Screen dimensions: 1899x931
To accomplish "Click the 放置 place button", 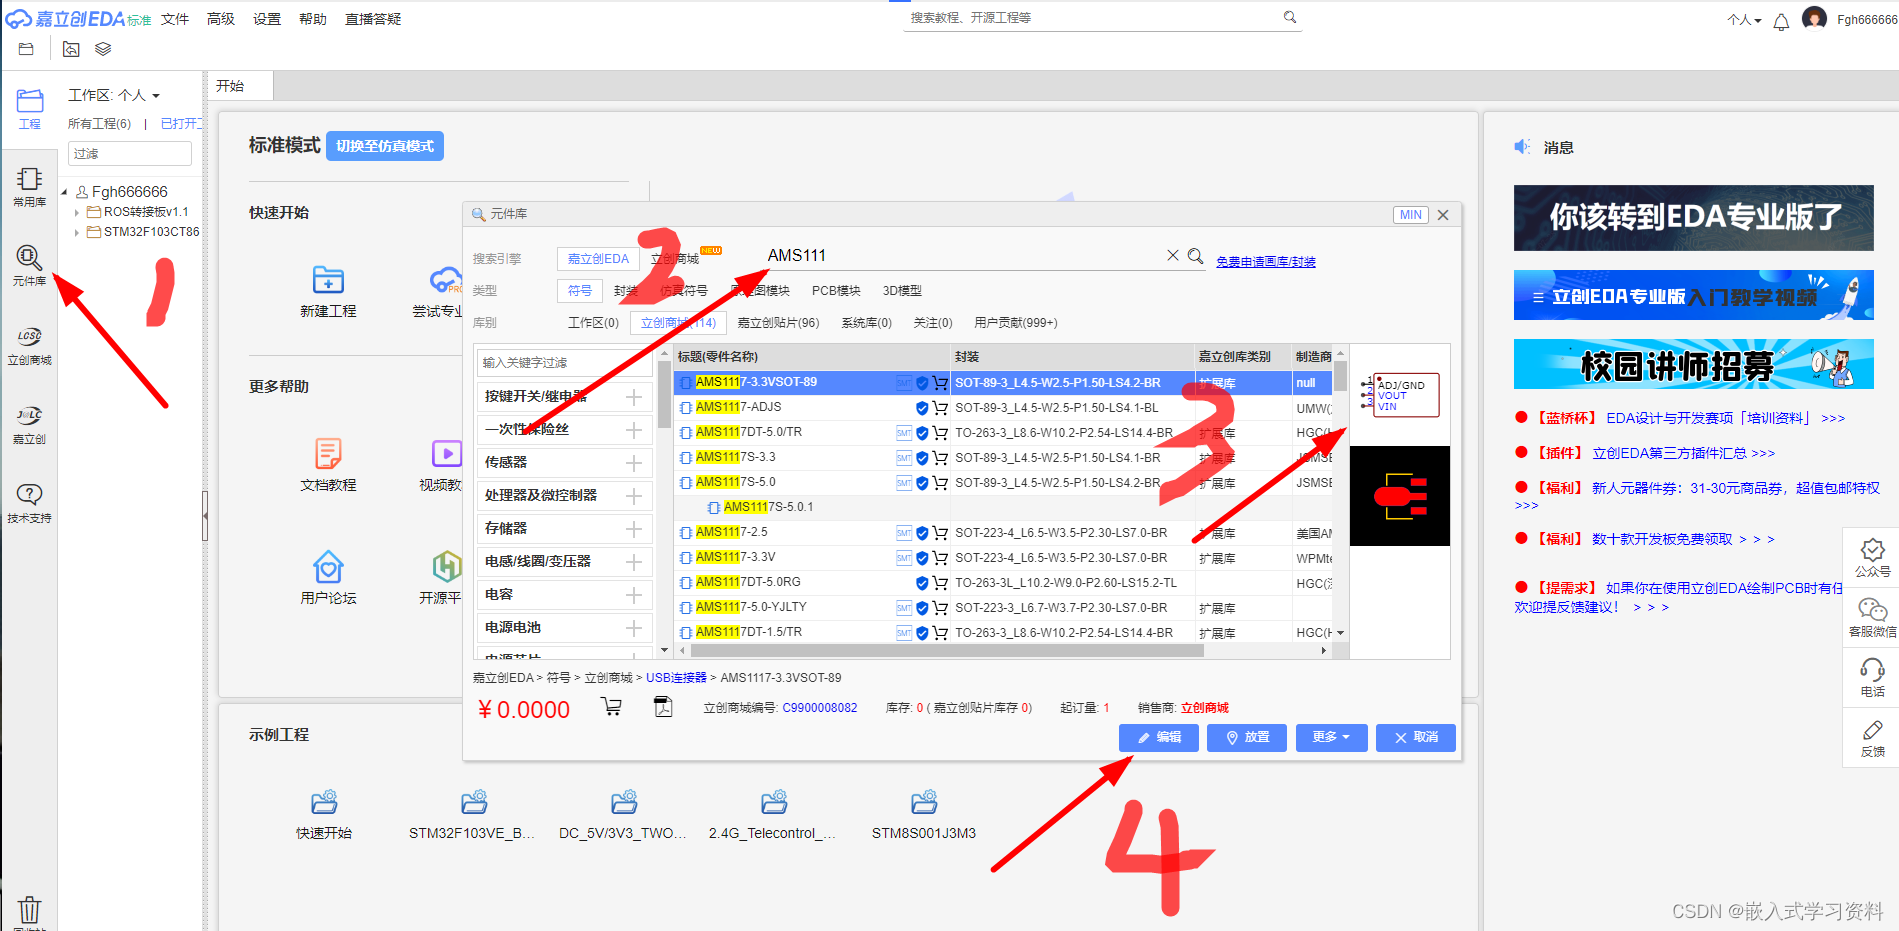I will 1247,737.
